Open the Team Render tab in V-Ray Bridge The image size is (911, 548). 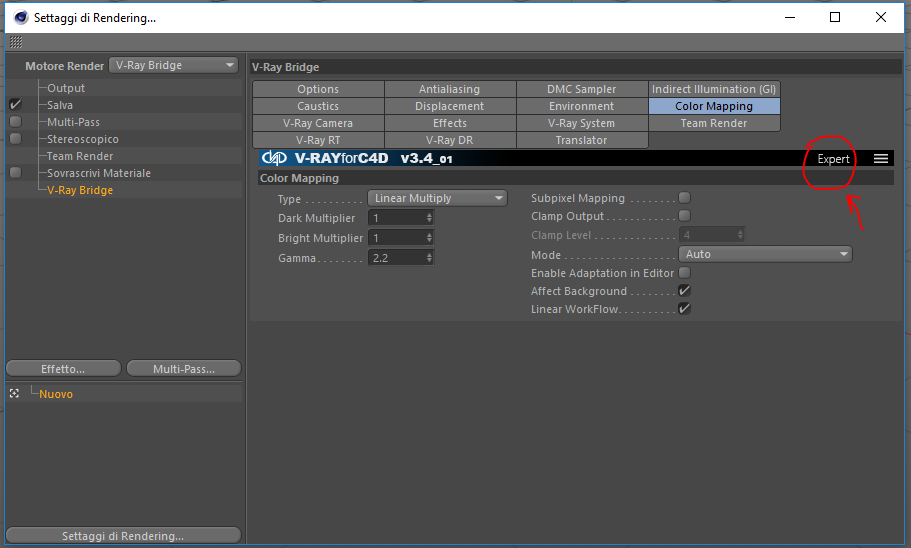[x=714, y=123]
